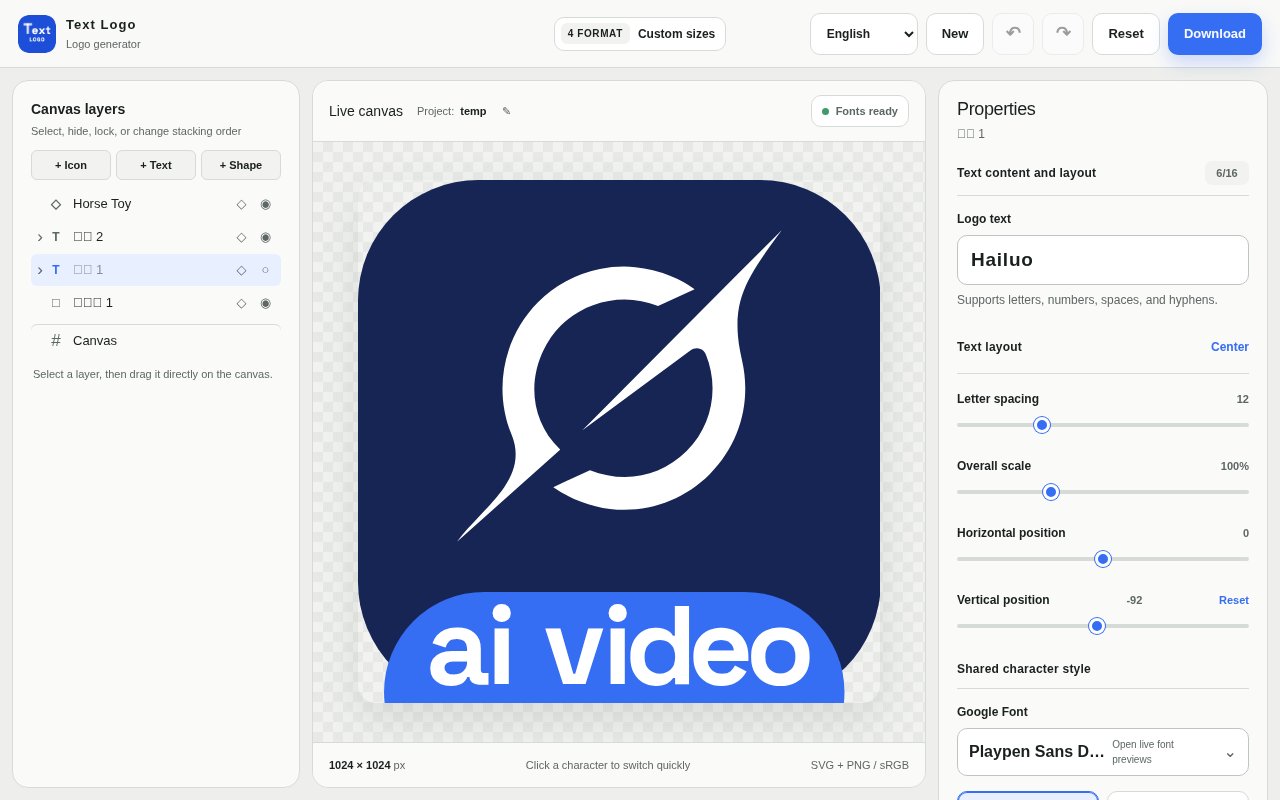Screen dimensions: 1280x800
Task: Click the Text Logo app icon
Action: click(x=37, y=34)
